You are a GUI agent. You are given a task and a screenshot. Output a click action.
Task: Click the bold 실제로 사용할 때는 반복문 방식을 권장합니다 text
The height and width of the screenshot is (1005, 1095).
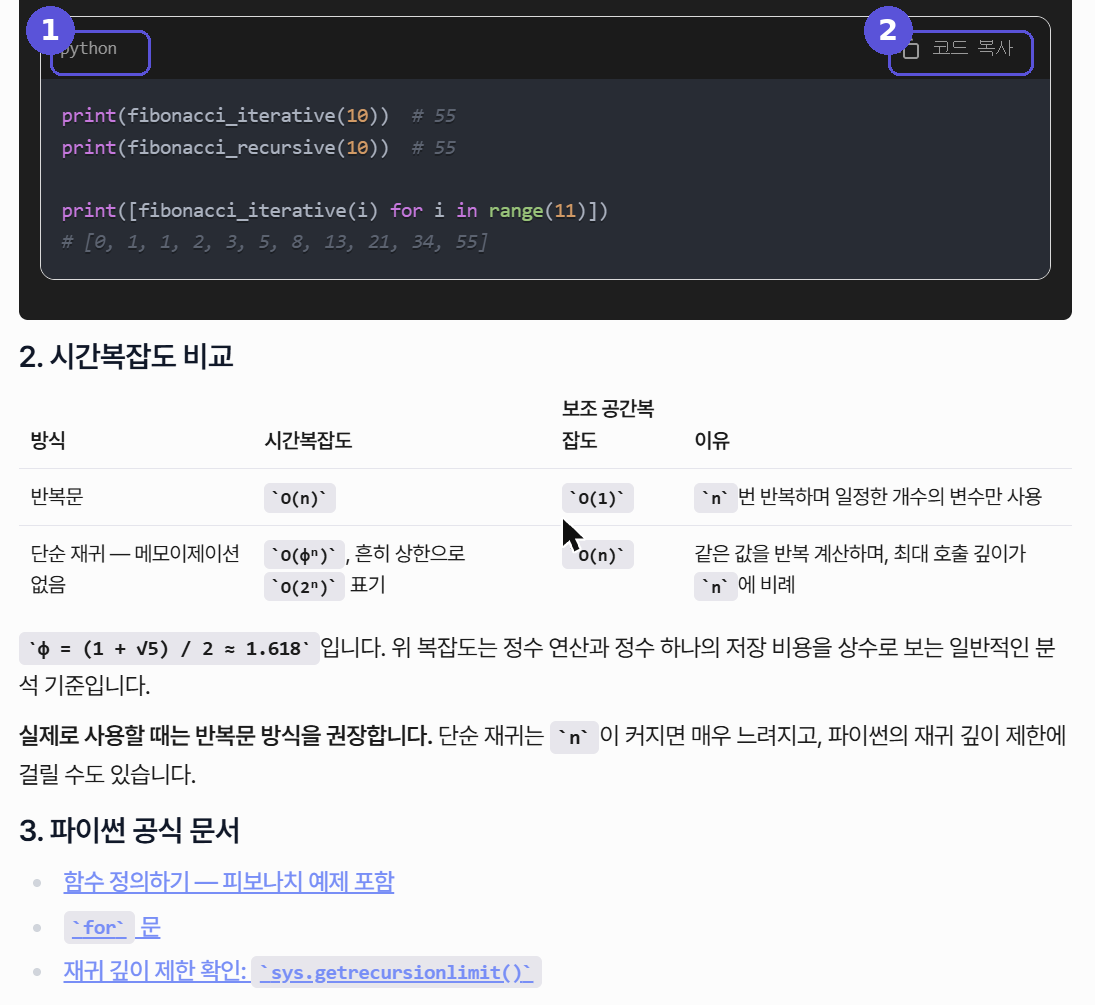point(226,735)
